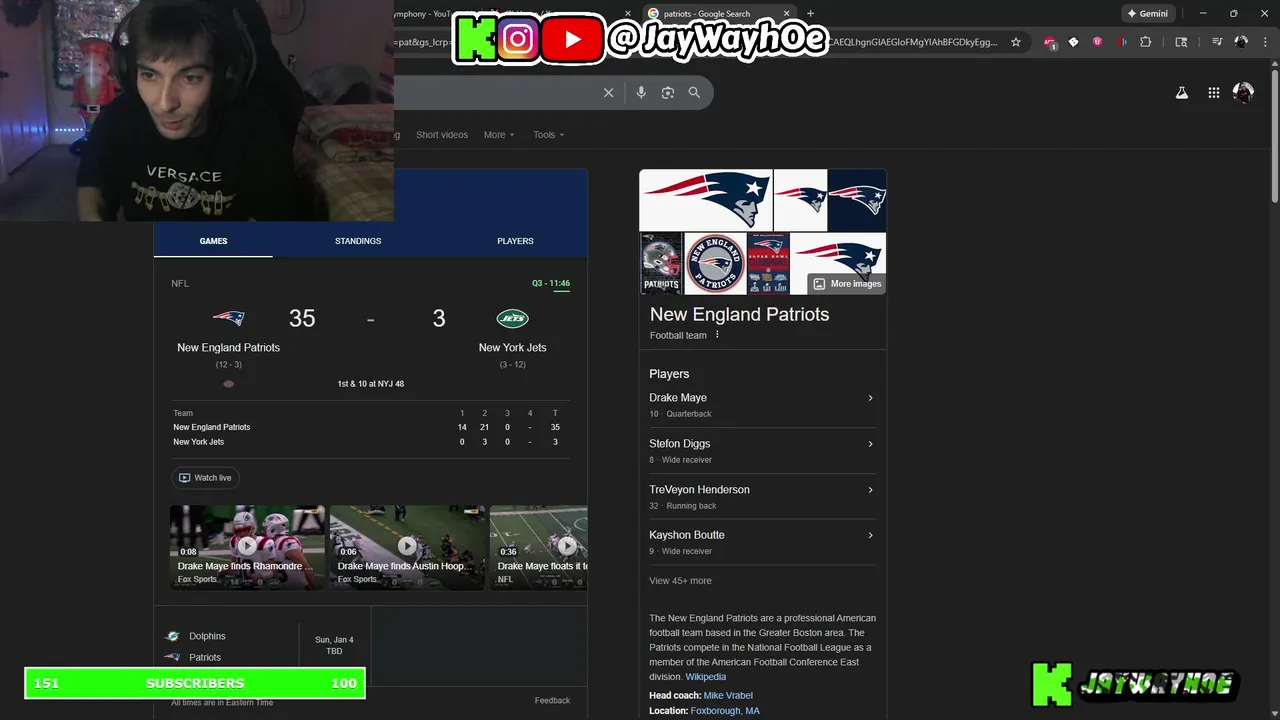The height and width of the screenshot is (720, 1280).
Task: Open the Google apps grid
Action: pyautogui.click(x=1213, y=92)
